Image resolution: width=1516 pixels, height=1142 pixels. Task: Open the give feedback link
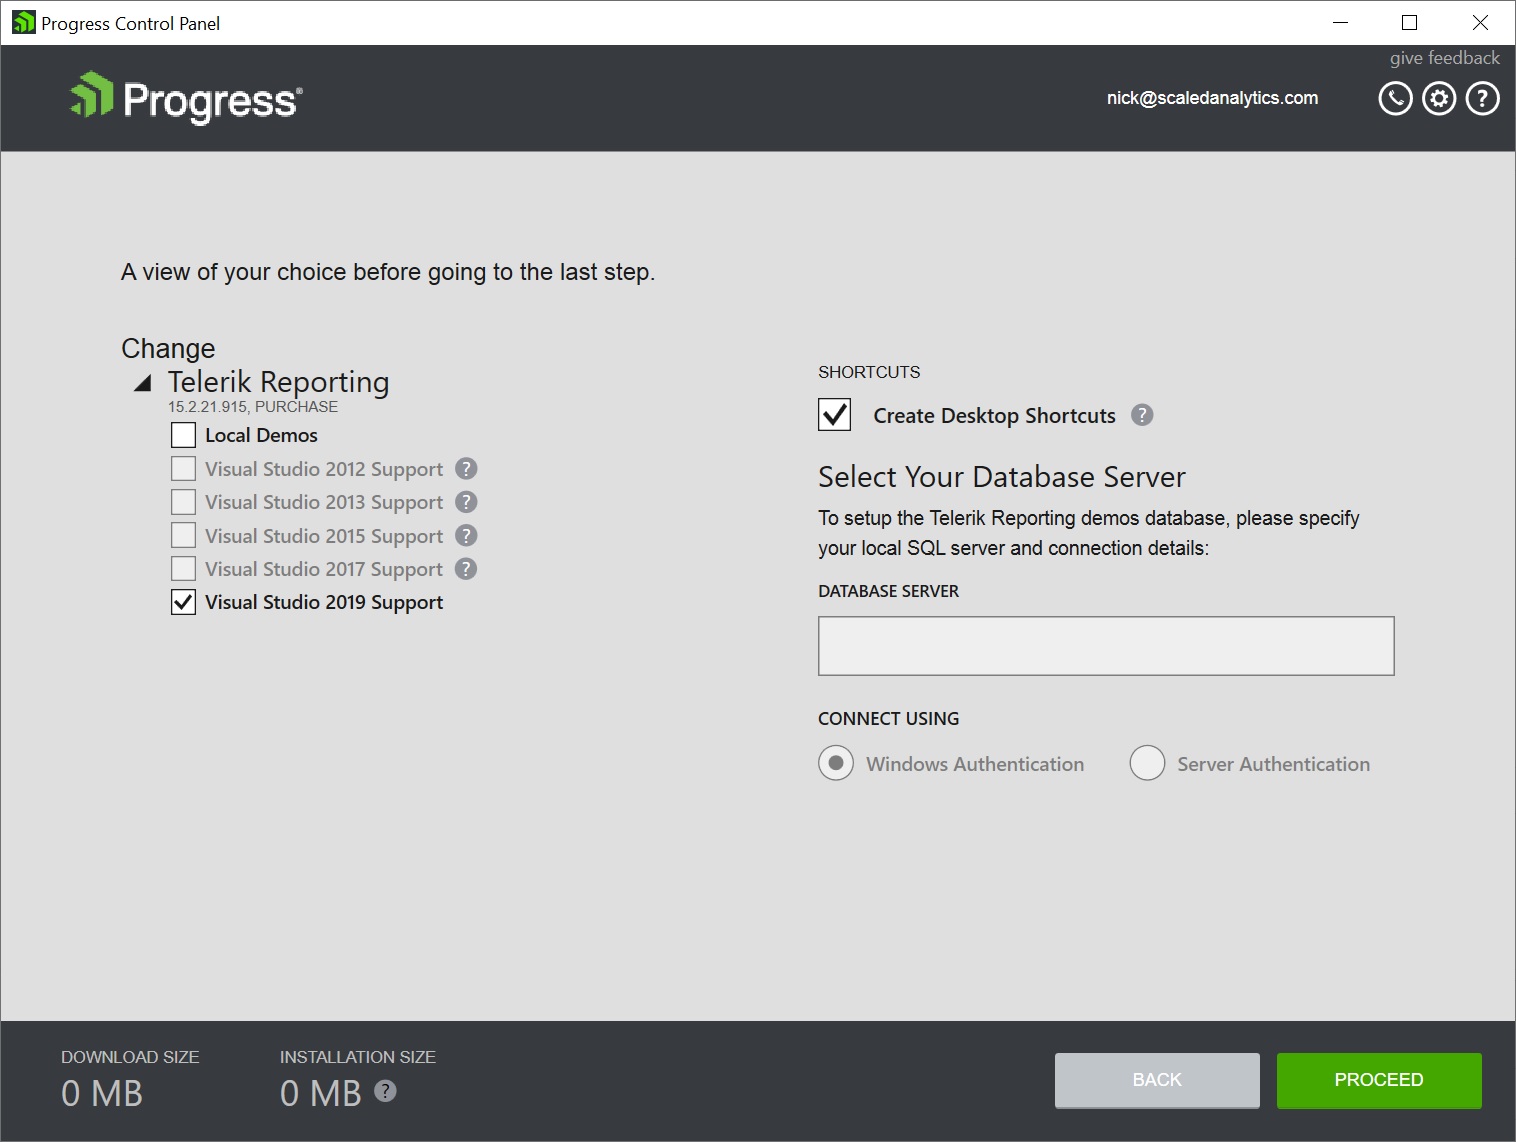pyautogui.click(x=1445, y=58)
